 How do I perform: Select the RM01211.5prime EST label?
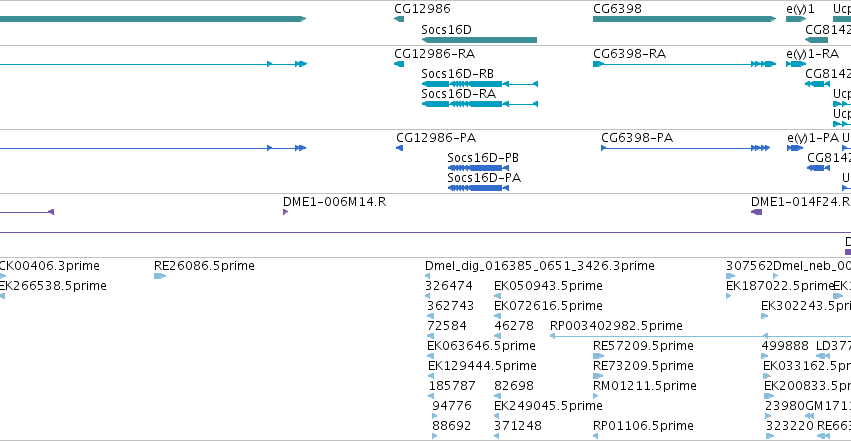645,386
